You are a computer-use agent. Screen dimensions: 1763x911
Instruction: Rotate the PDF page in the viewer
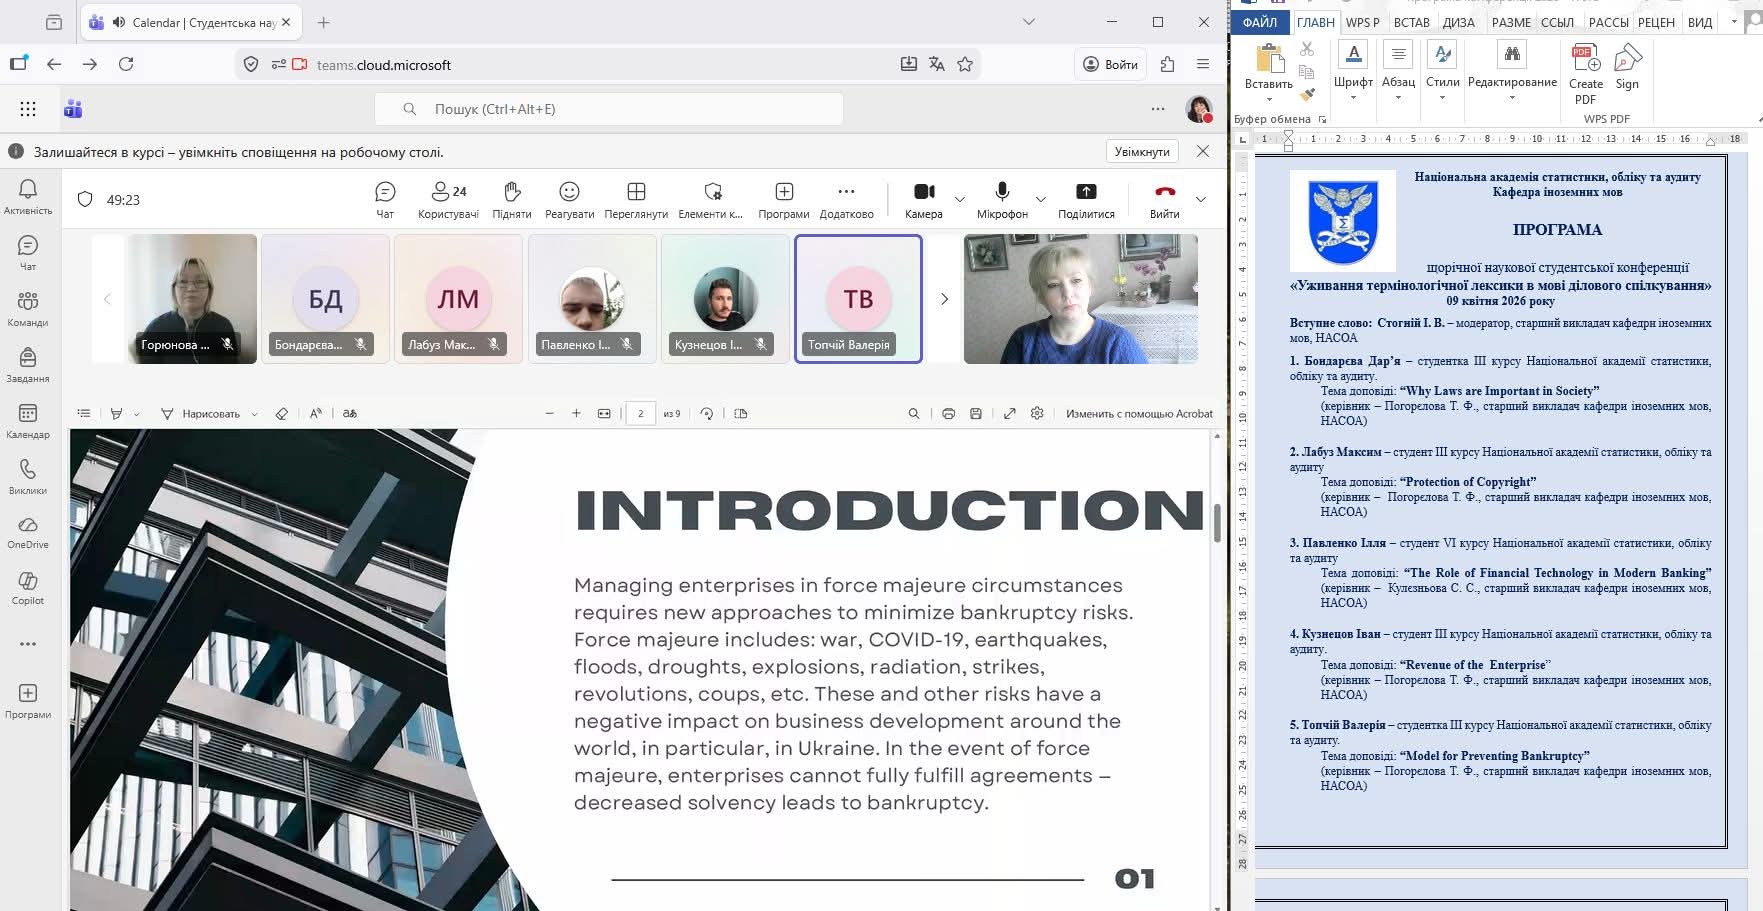click(x=707, y=413)
